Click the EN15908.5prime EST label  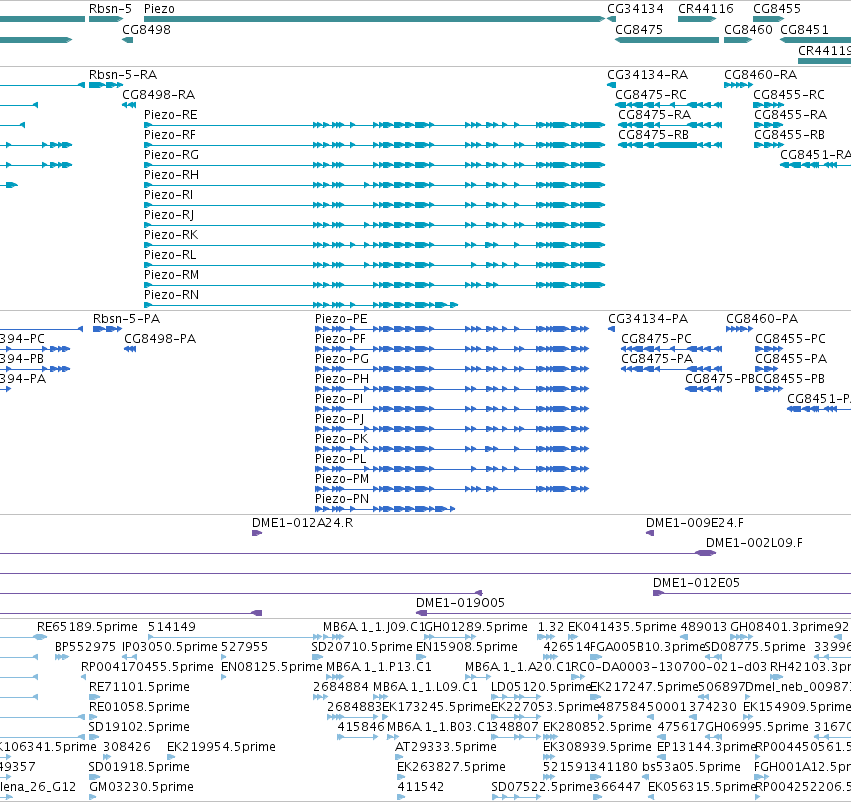click(x=467, y=647)
